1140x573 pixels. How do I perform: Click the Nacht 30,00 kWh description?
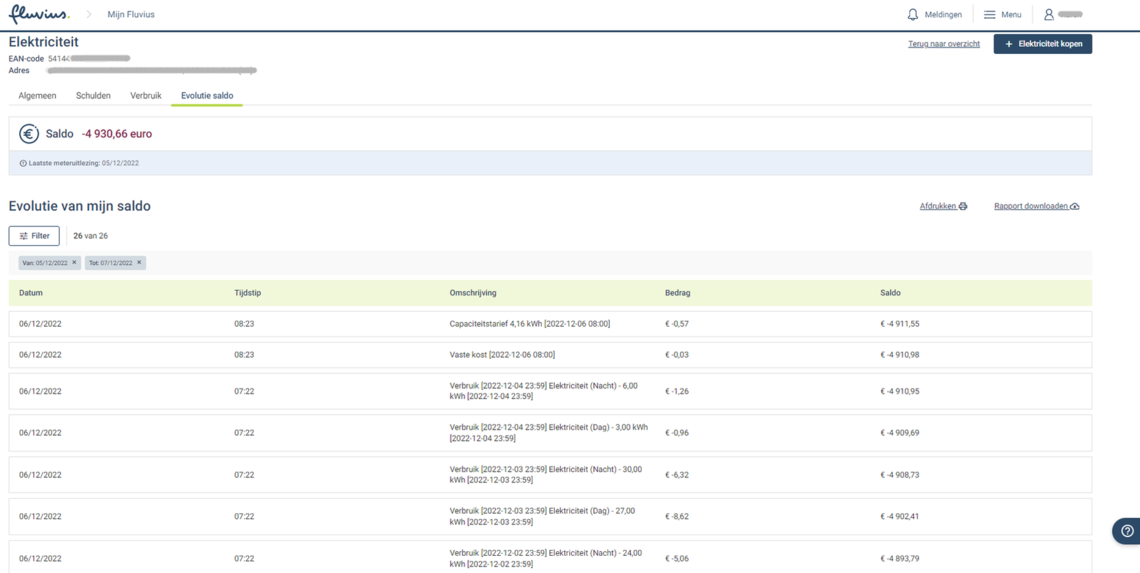pos(546,475)
